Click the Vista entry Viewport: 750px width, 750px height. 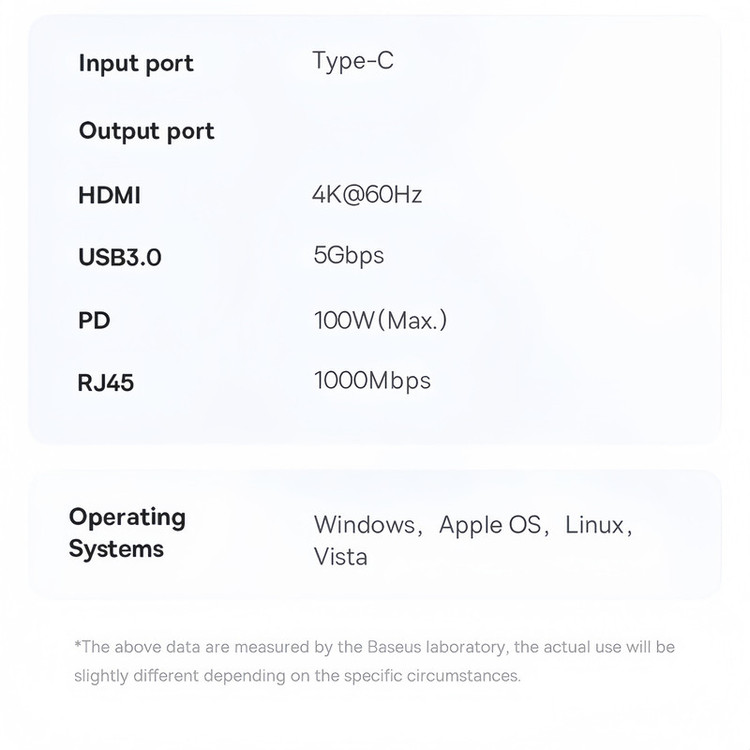[340, 557]
